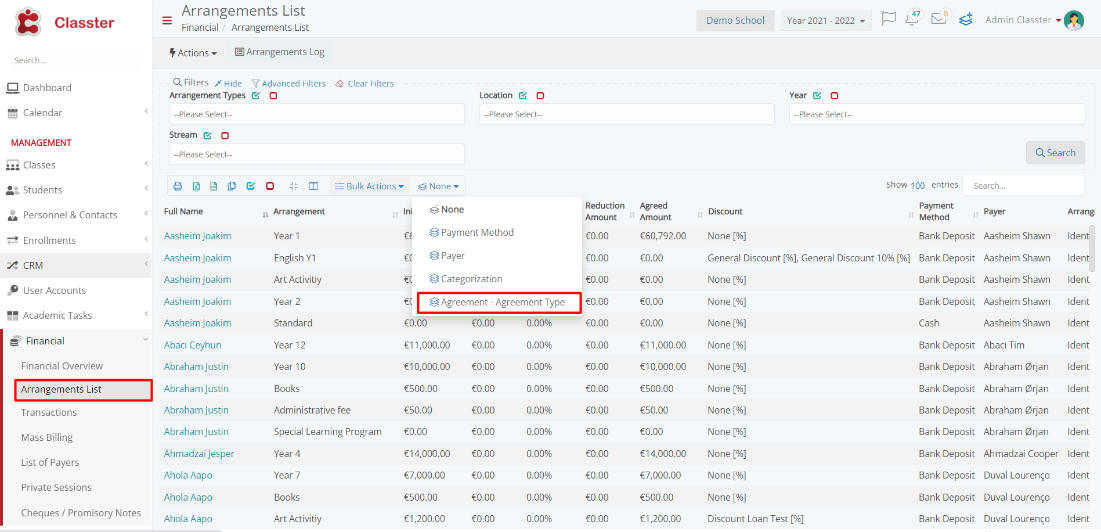Click the Dashboard monitor icon
Viewport: 1101px width, 532px height.
[13, 88]
